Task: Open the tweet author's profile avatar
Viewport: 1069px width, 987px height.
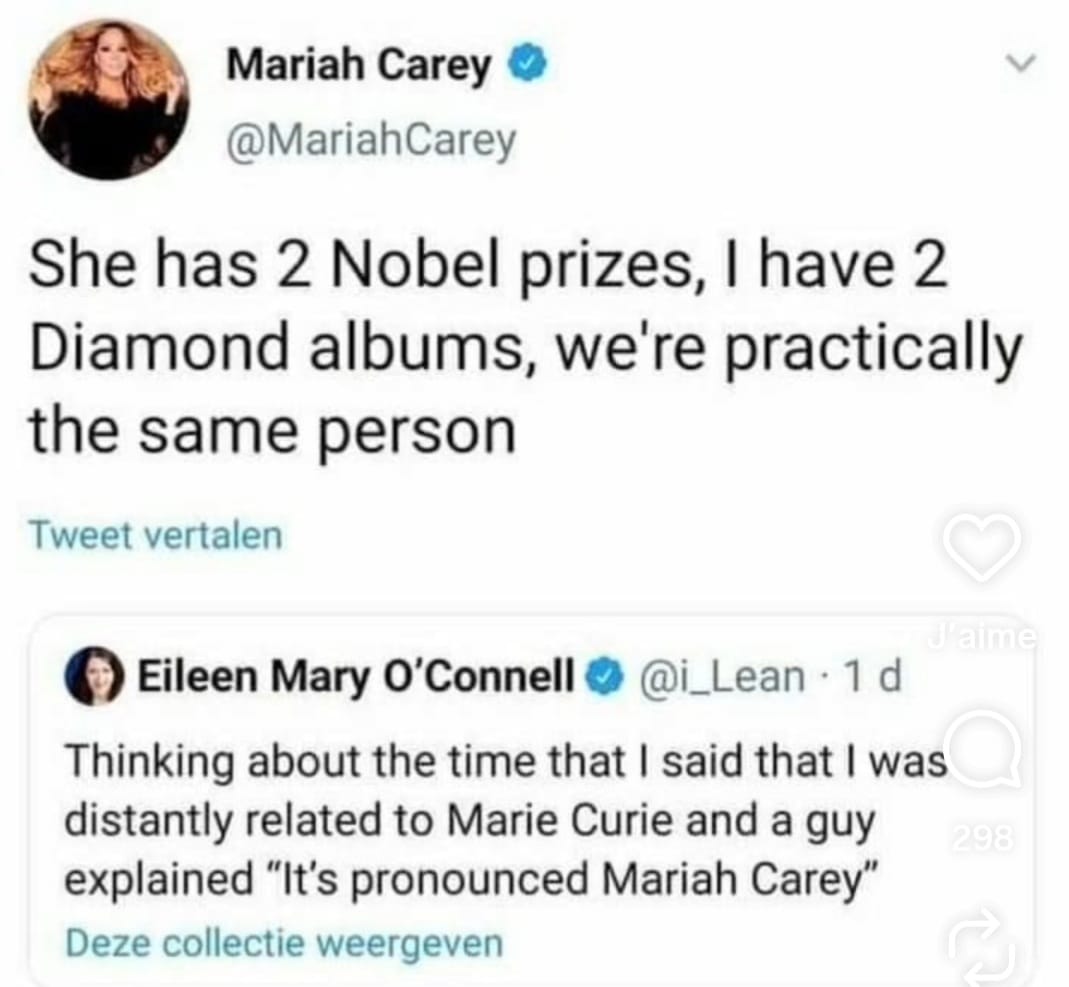Action: click(110, 100)
